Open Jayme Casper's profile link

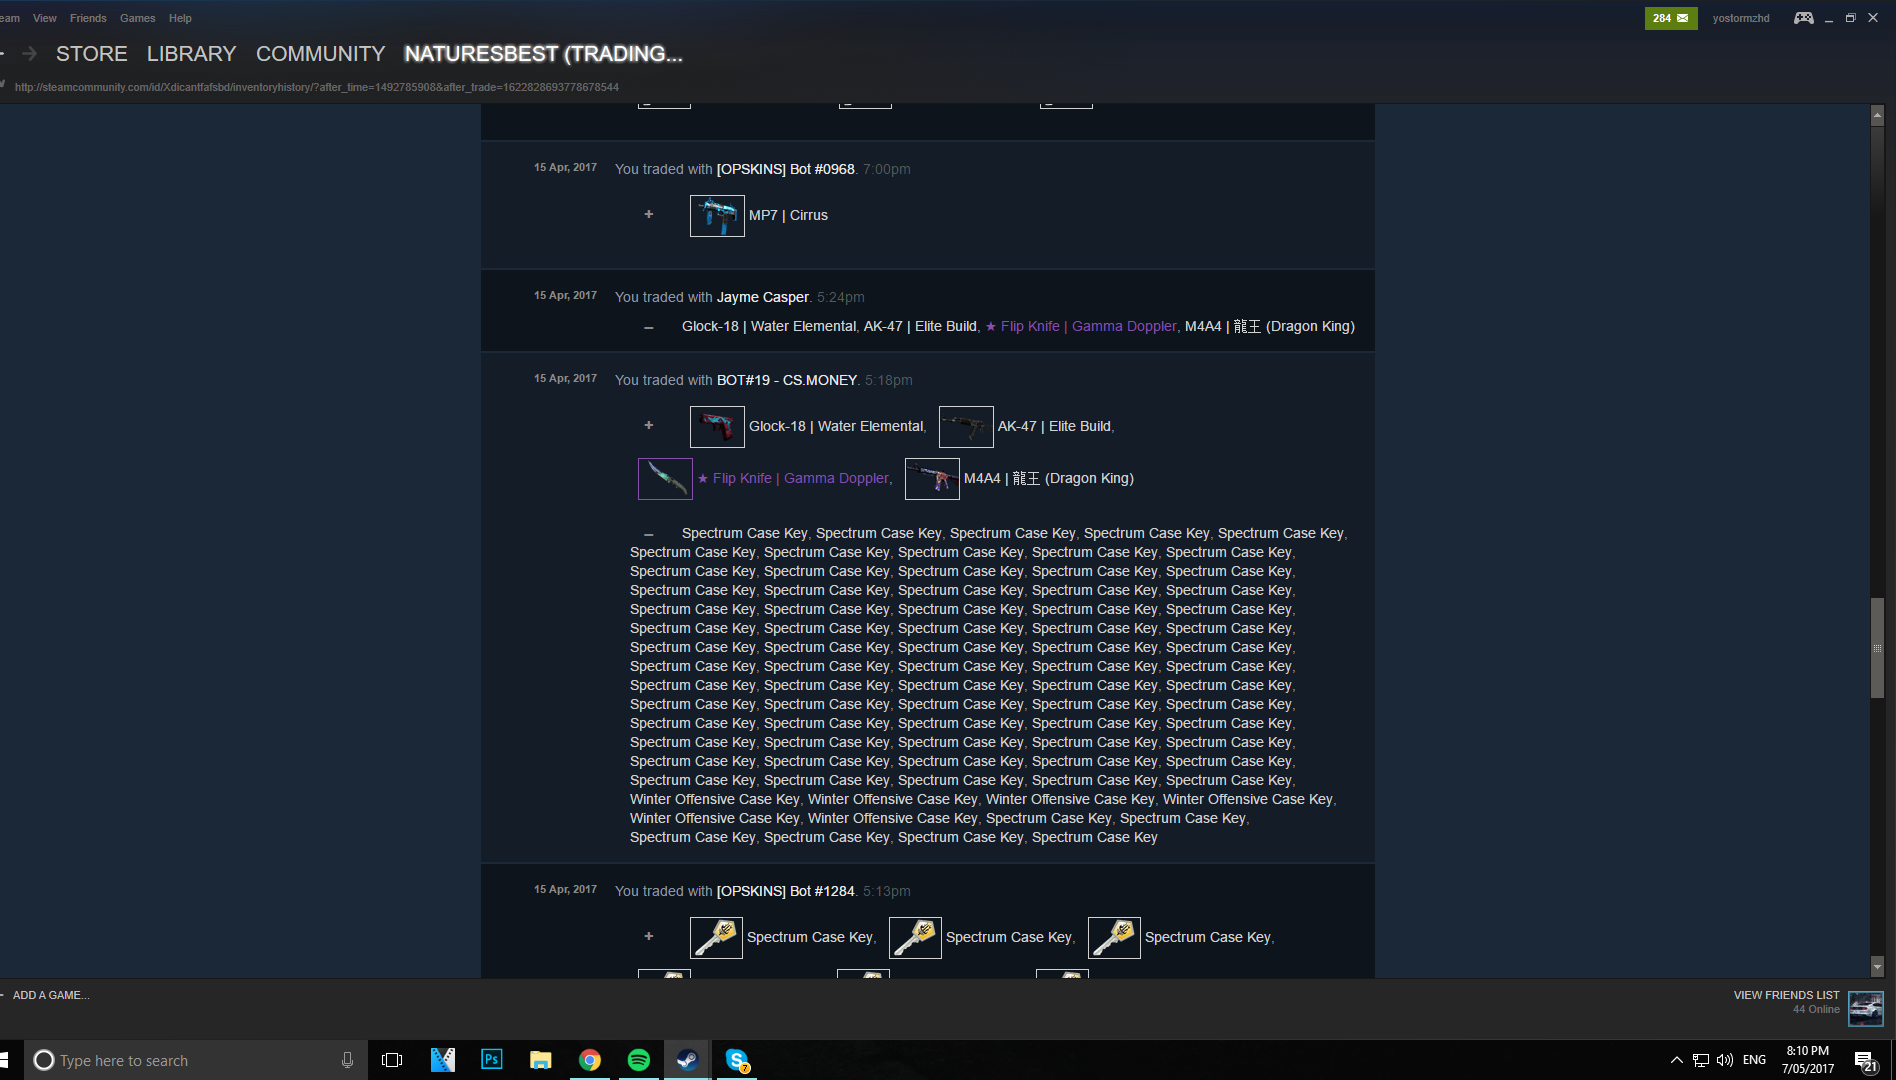763,297
